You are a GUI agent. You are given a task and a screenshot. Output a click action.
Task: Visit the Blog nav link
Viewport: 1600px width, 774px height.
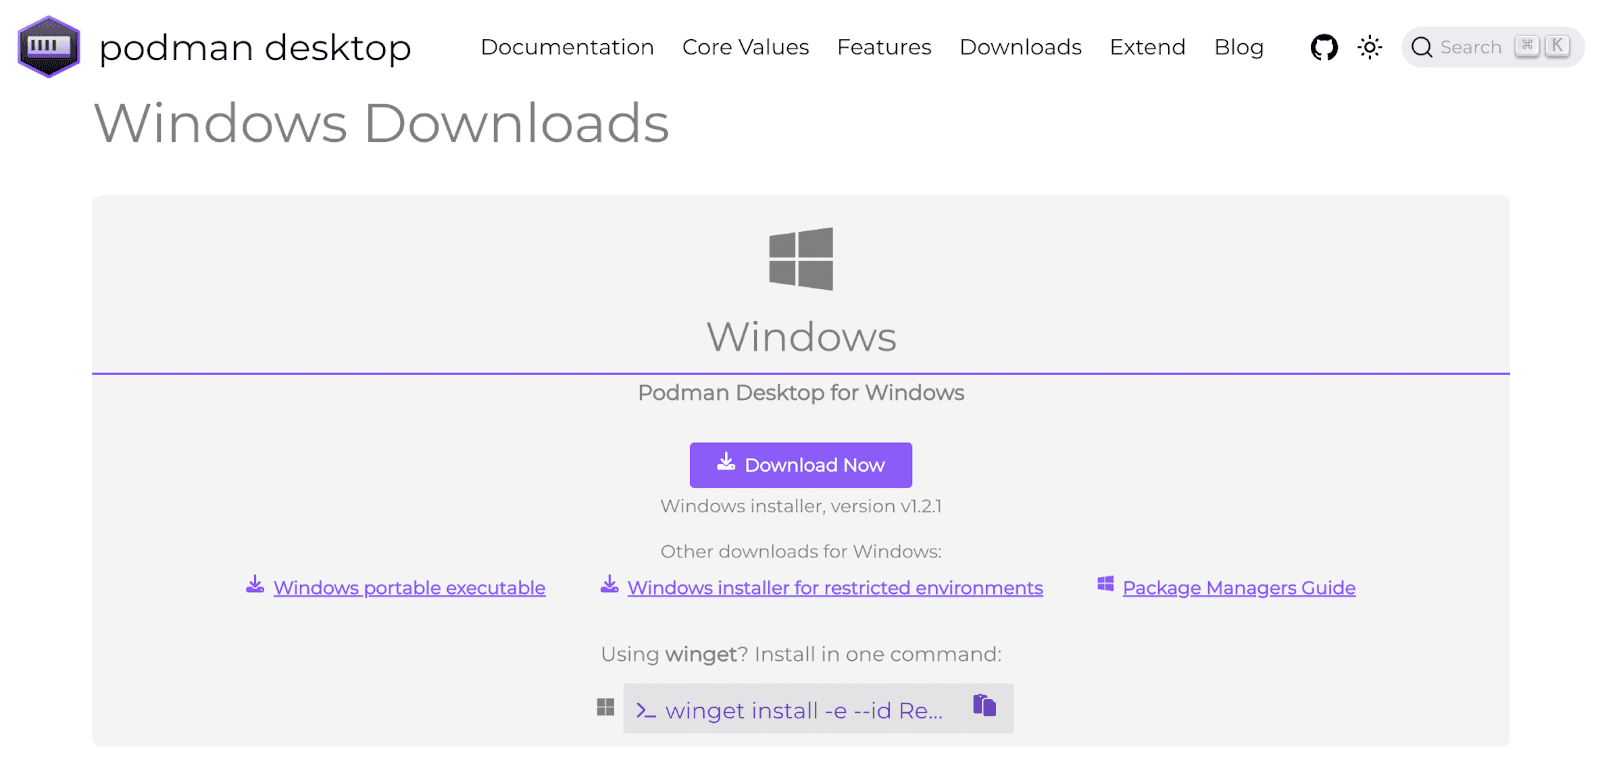pyautogui.click(x=1239, y=47)
